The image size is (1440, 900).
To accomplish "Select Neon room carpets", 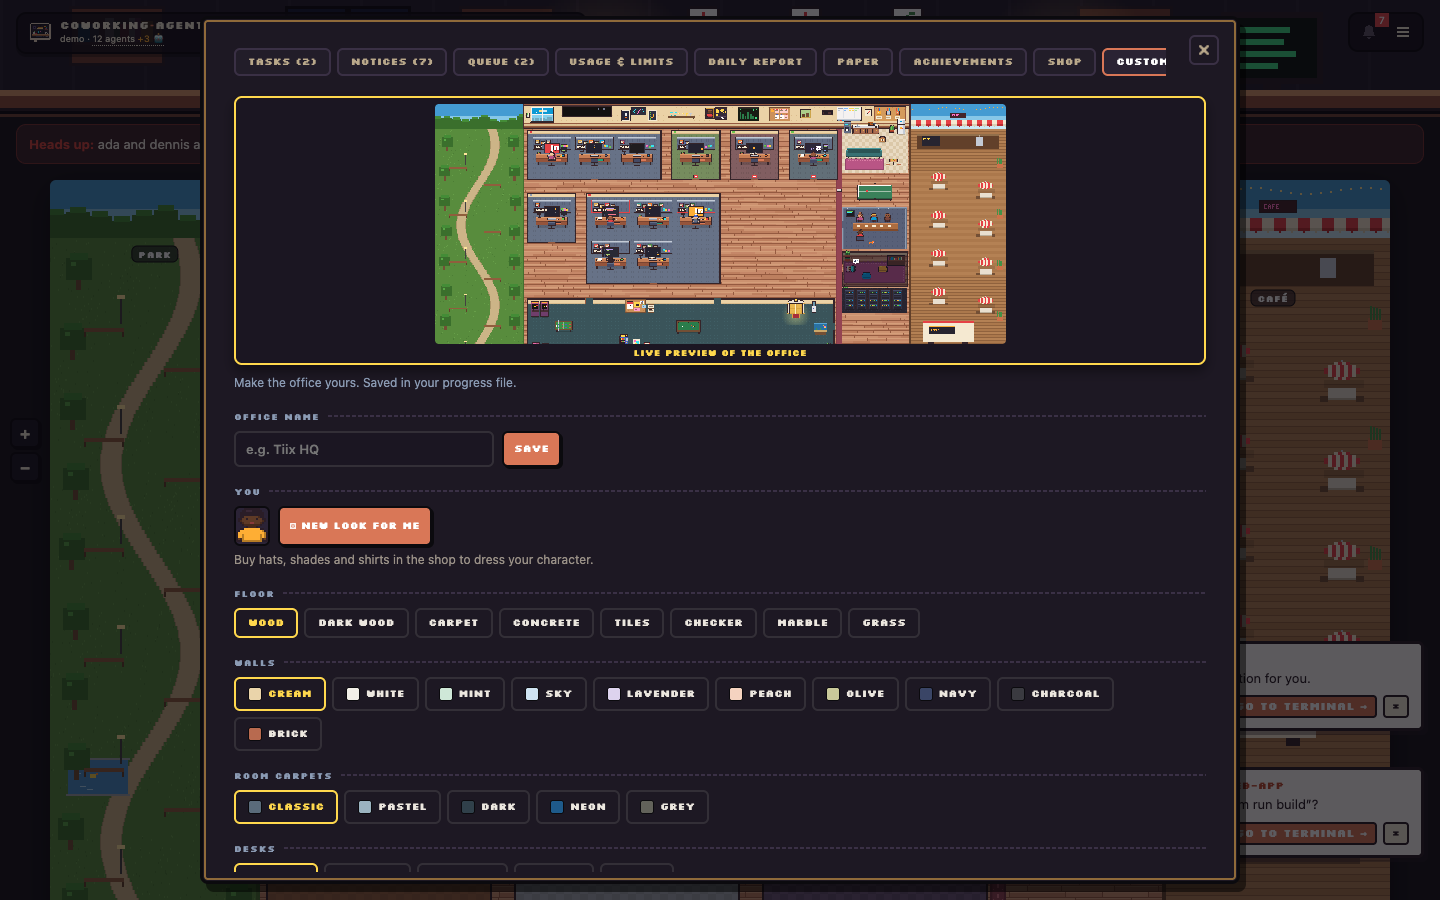I will click(578, 807).
